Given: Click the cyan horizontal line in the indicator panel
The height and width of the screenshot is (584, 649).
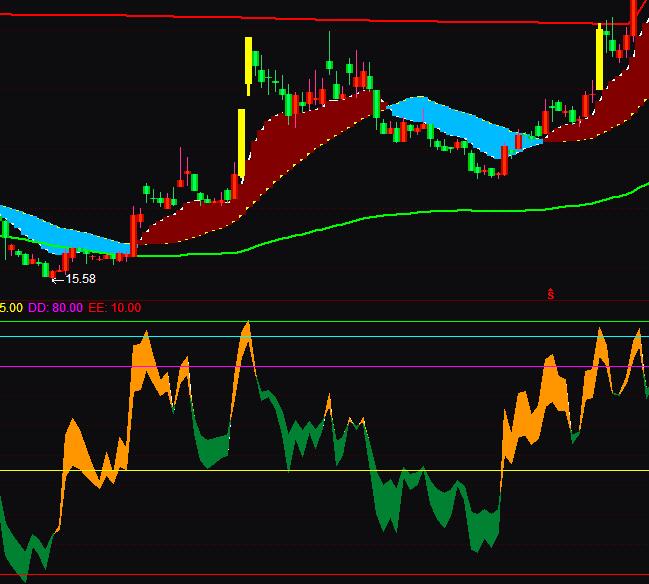Looking at the screenshot, I should click(x=400, y=337).
